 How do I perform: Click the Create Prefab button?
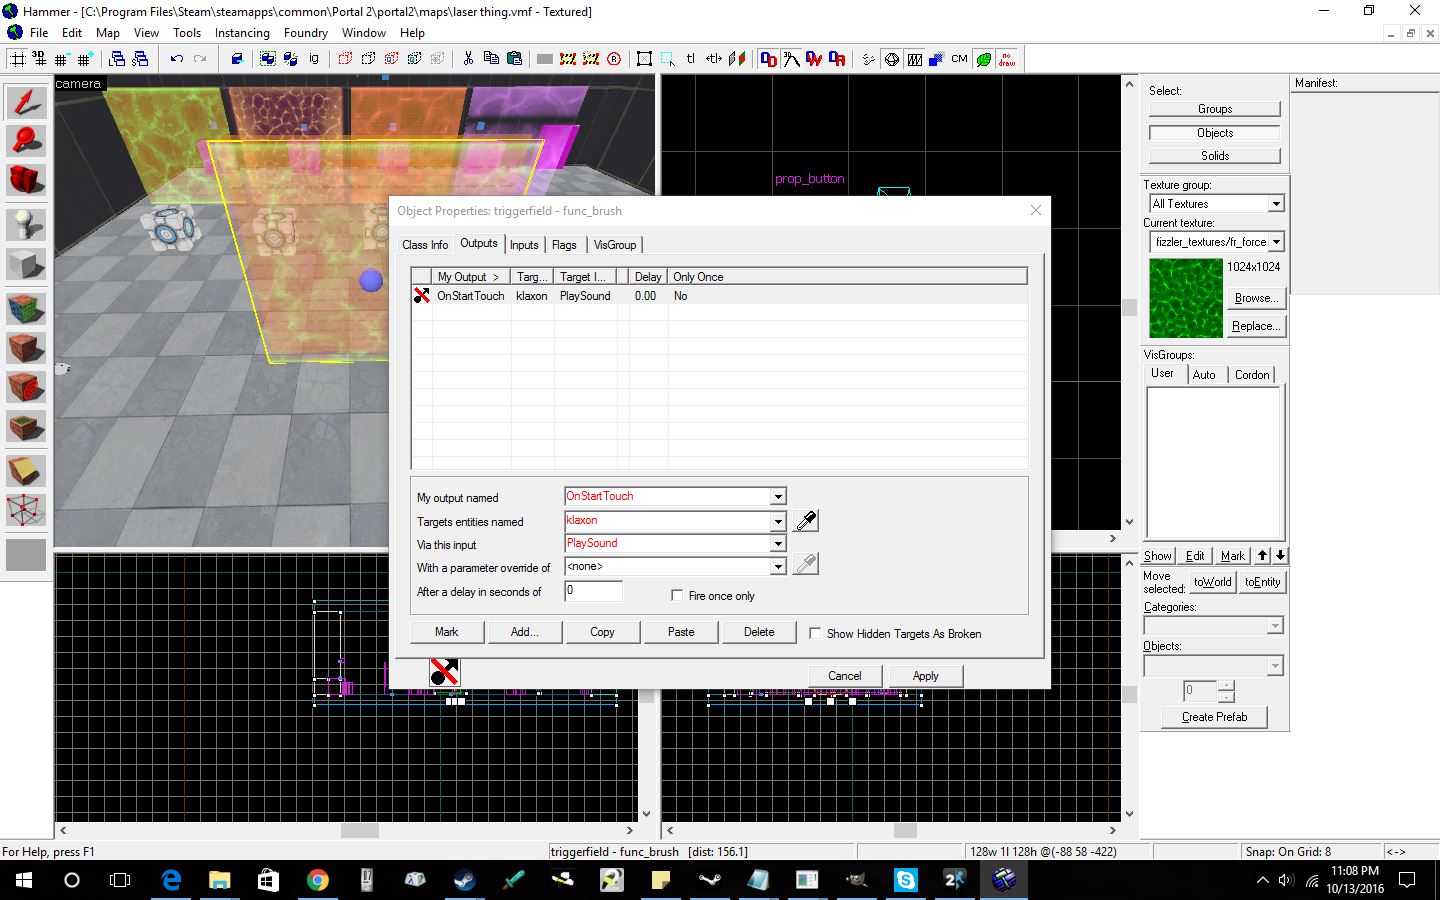(x=1215, y=717)
